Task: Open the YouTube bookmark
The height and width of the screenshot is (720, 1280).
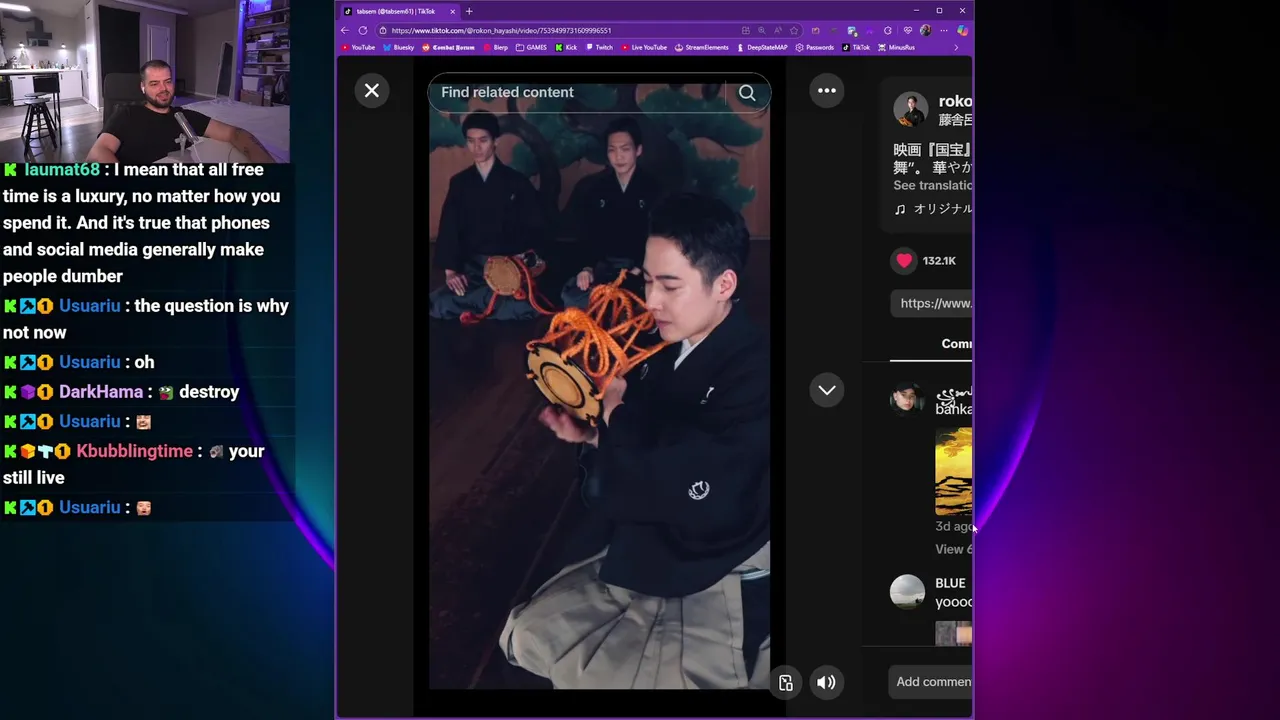Action: [358, 47]
